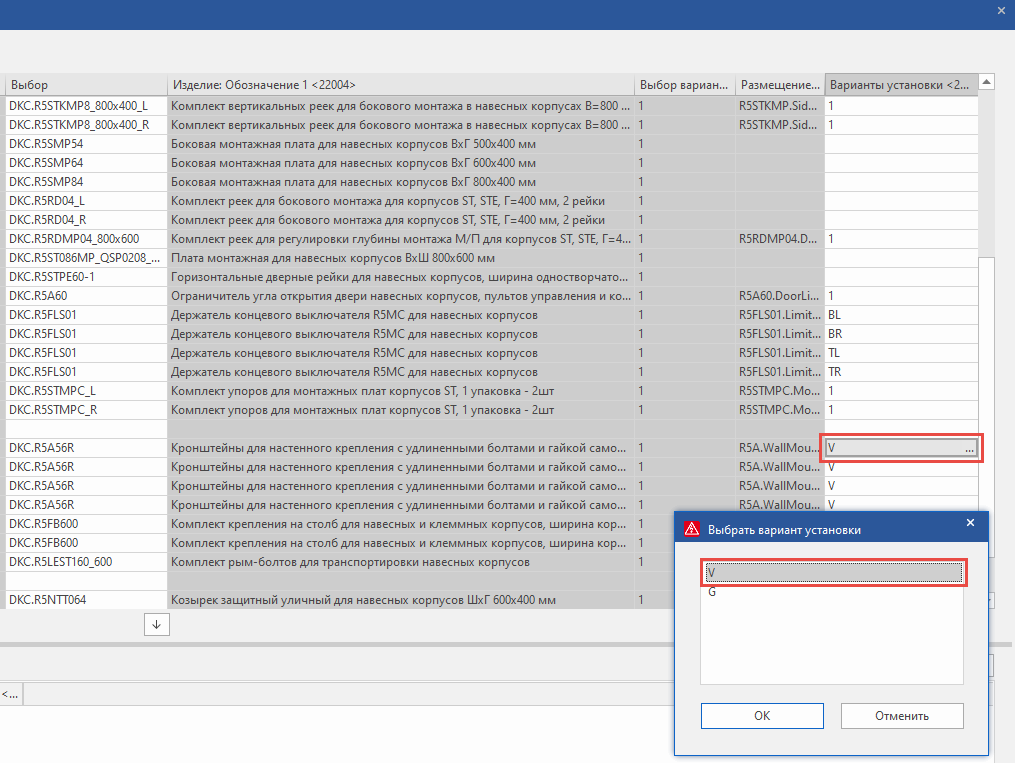Screen dimensions: 1015x763
Task: Click description 'Комплект рым-болтов для транспортировки навесных корпусов'
Action: pyautogui.click(x=401, y=562)
